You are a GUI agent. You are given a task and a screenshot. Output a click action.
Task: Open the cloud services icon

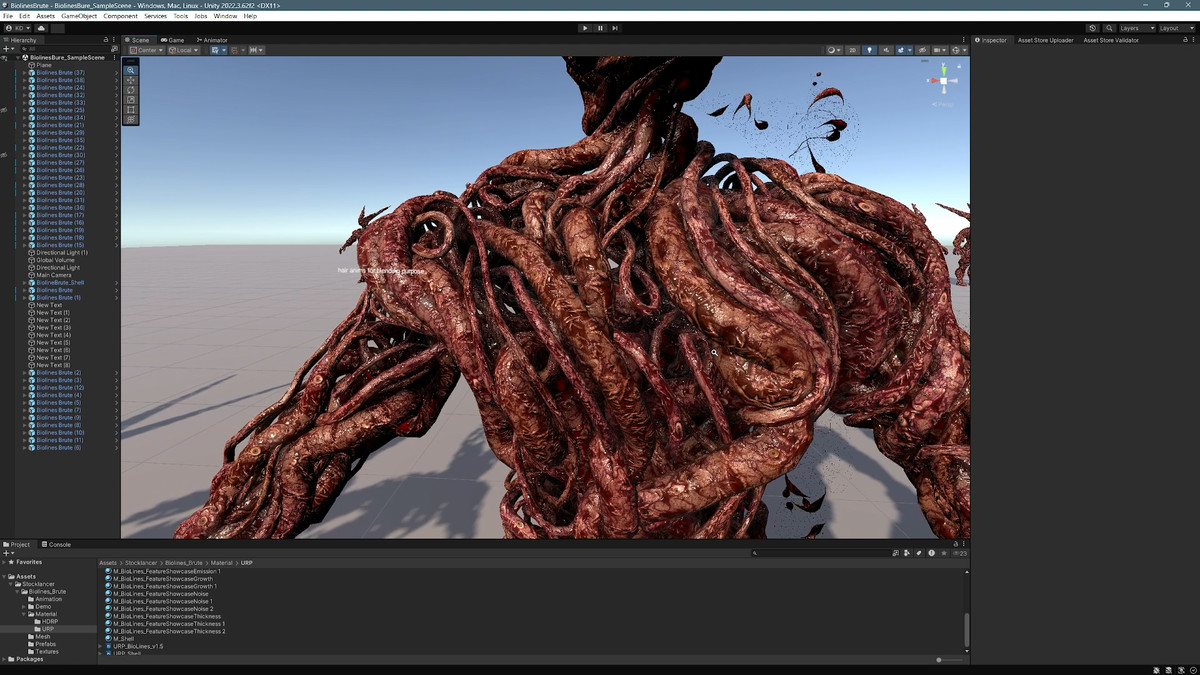coord(41,28)
